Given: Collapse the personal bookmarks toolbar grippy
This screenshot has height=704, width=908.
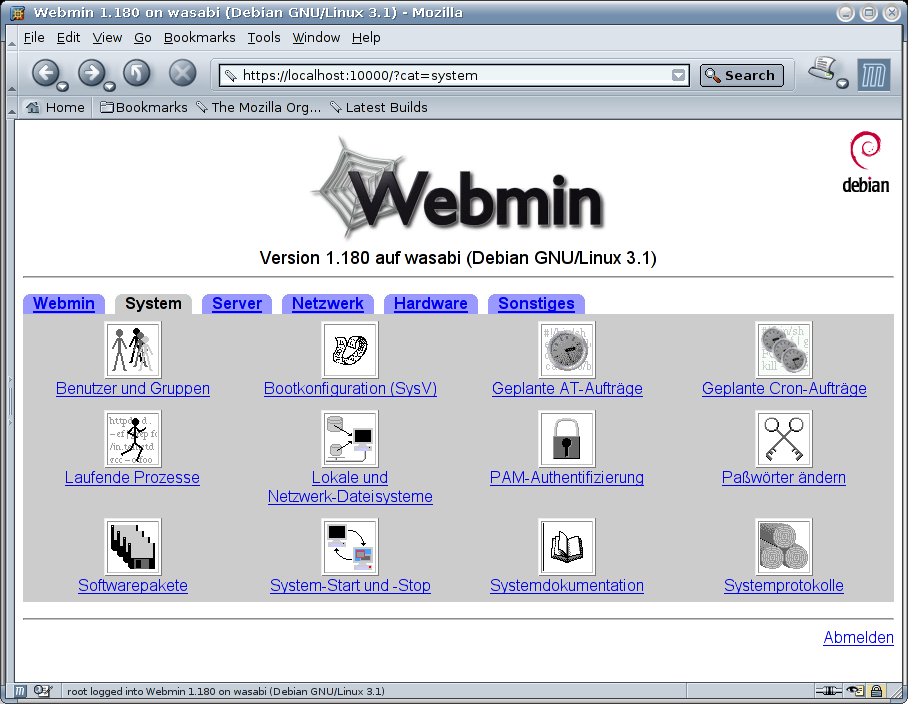Looking at the screenshot, I should 11,108.
